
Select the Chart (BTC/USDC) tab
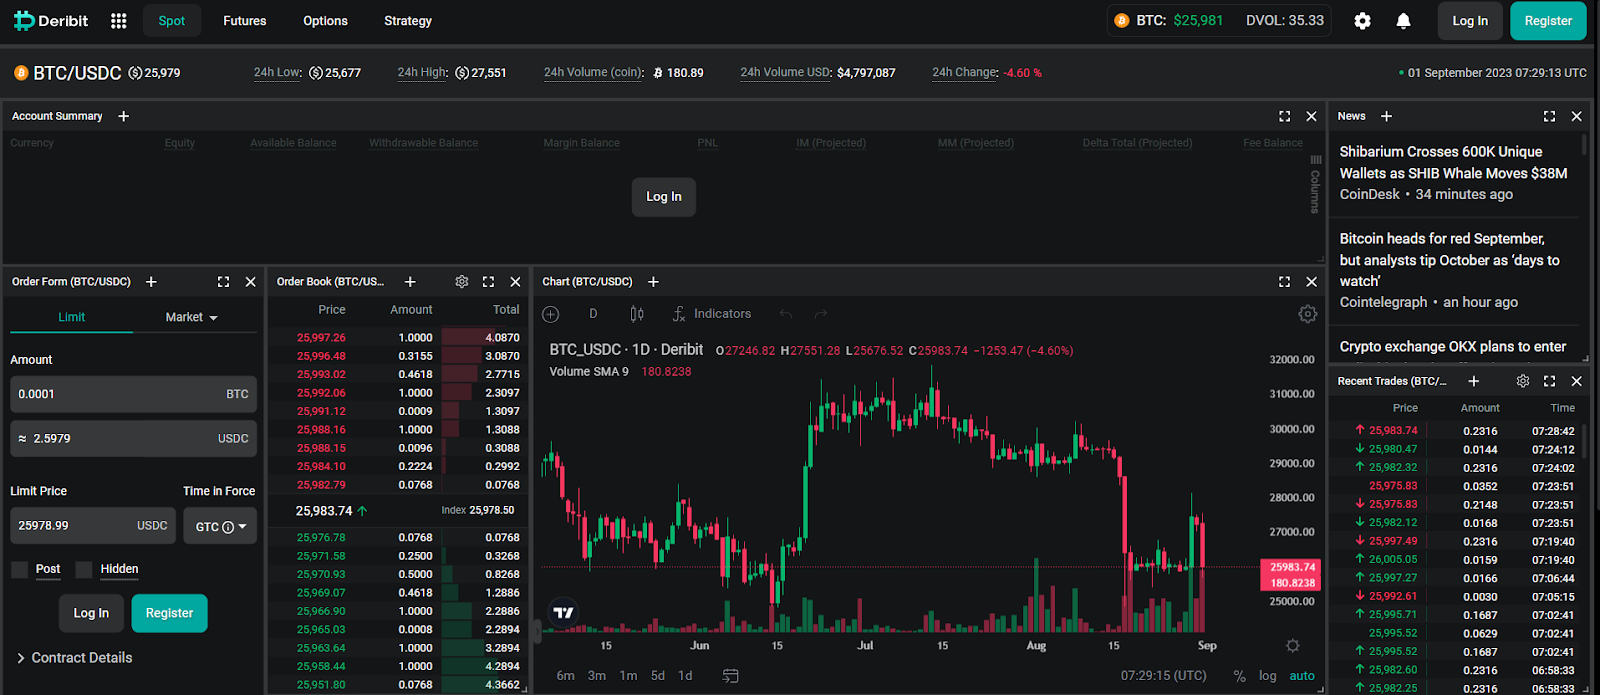pyautogui.click(x=588, y=282)
